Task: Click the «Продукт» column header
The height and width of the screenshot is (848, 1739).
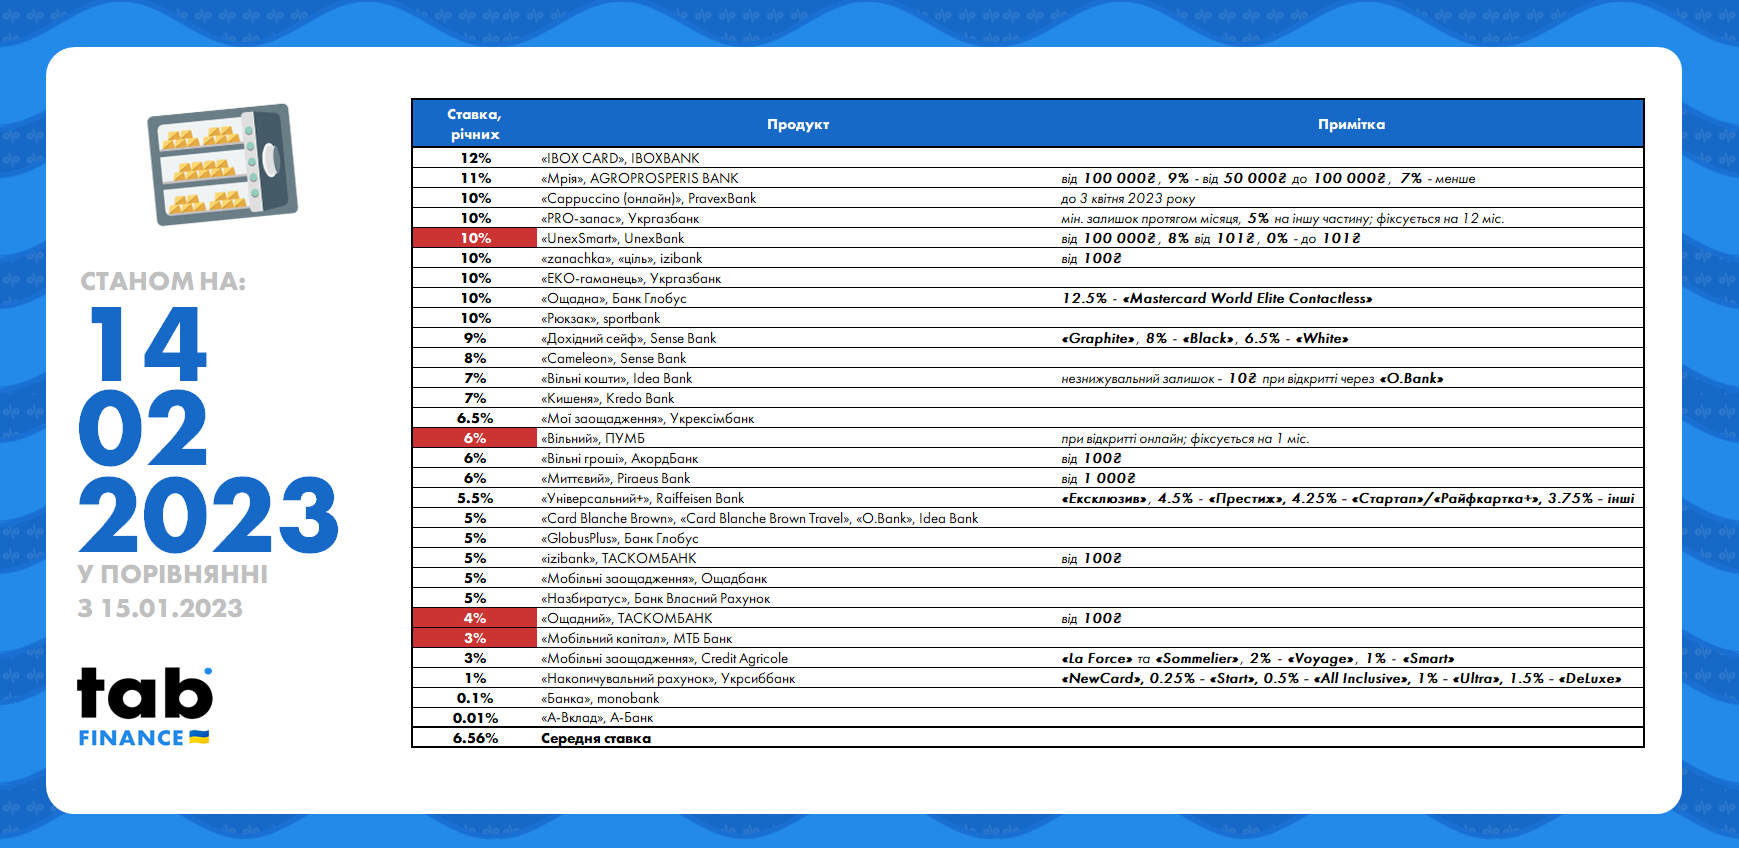Action: pyautogui.click(x=798, y=124)
